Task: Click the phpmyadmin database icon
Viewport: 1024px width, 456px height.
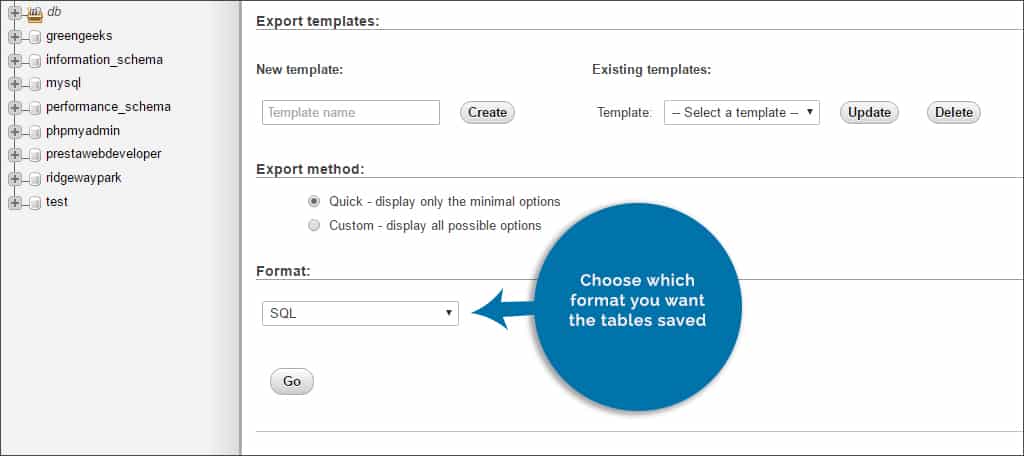Action: (35, 132)
